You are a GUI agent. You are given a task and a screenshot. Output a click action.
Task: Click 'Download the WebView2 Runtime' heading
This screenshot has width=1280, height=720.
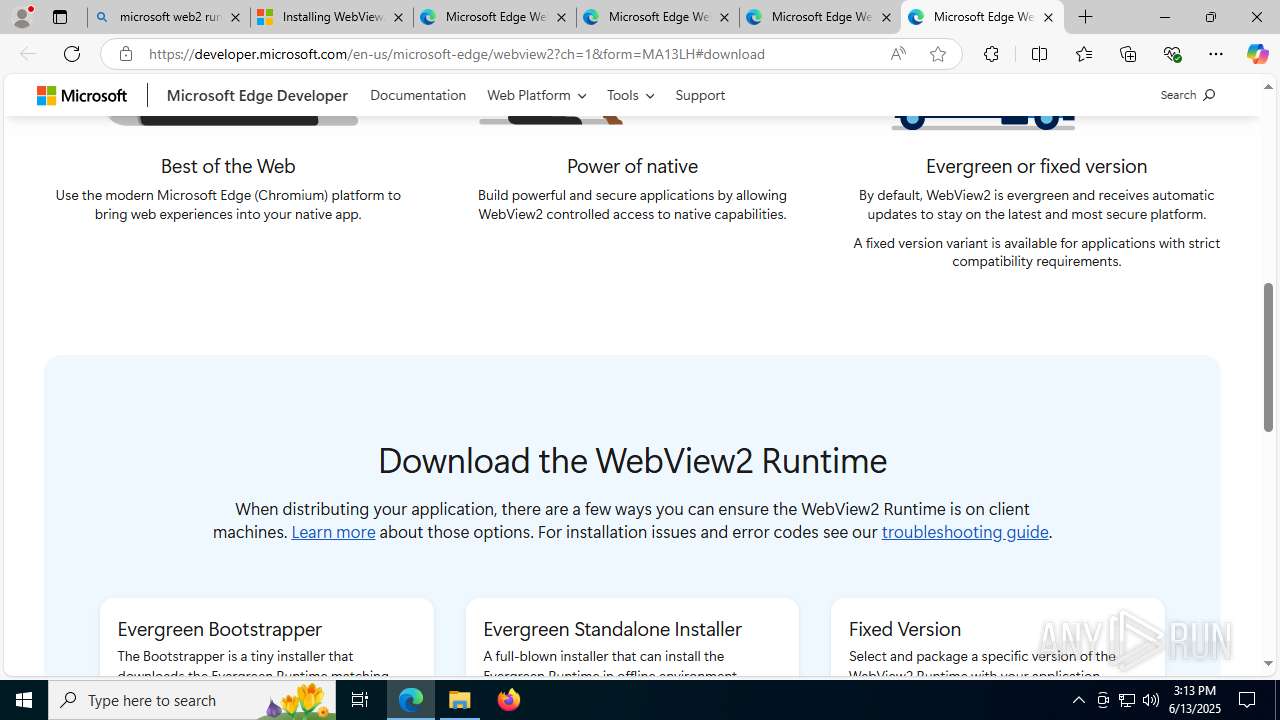coord(632,461)
